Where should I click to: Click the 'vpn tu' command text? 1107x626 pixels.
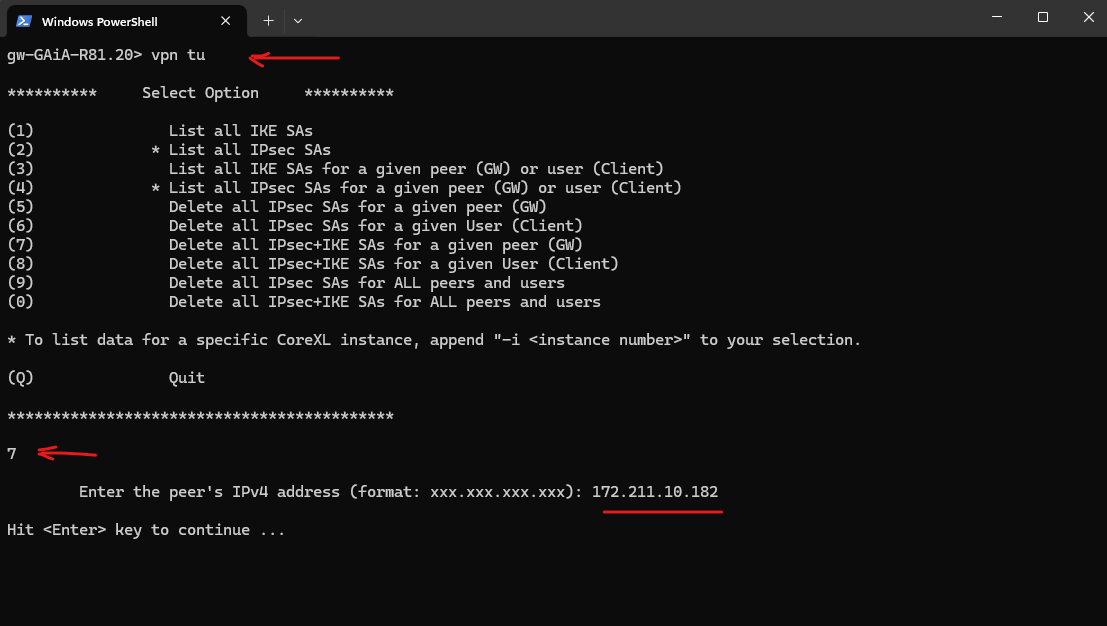[178, 55]
